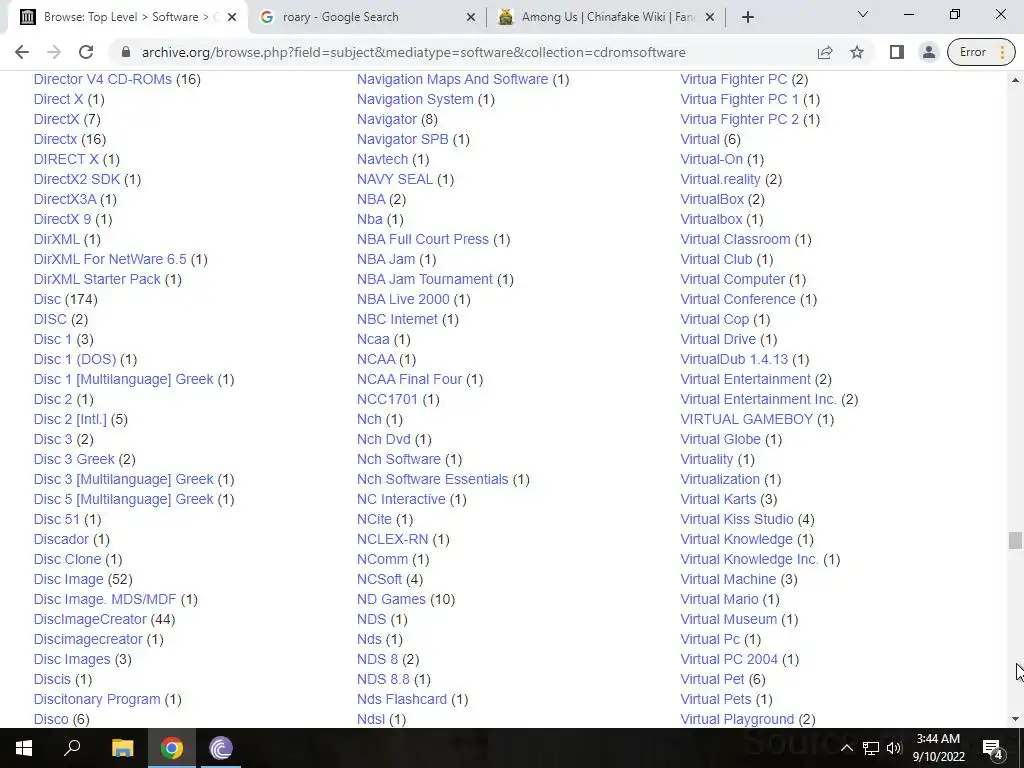Viewport: 1024px width, 768px height.
Task: Click page scrollbar up arrow
Action: (x=1015, y=80)
